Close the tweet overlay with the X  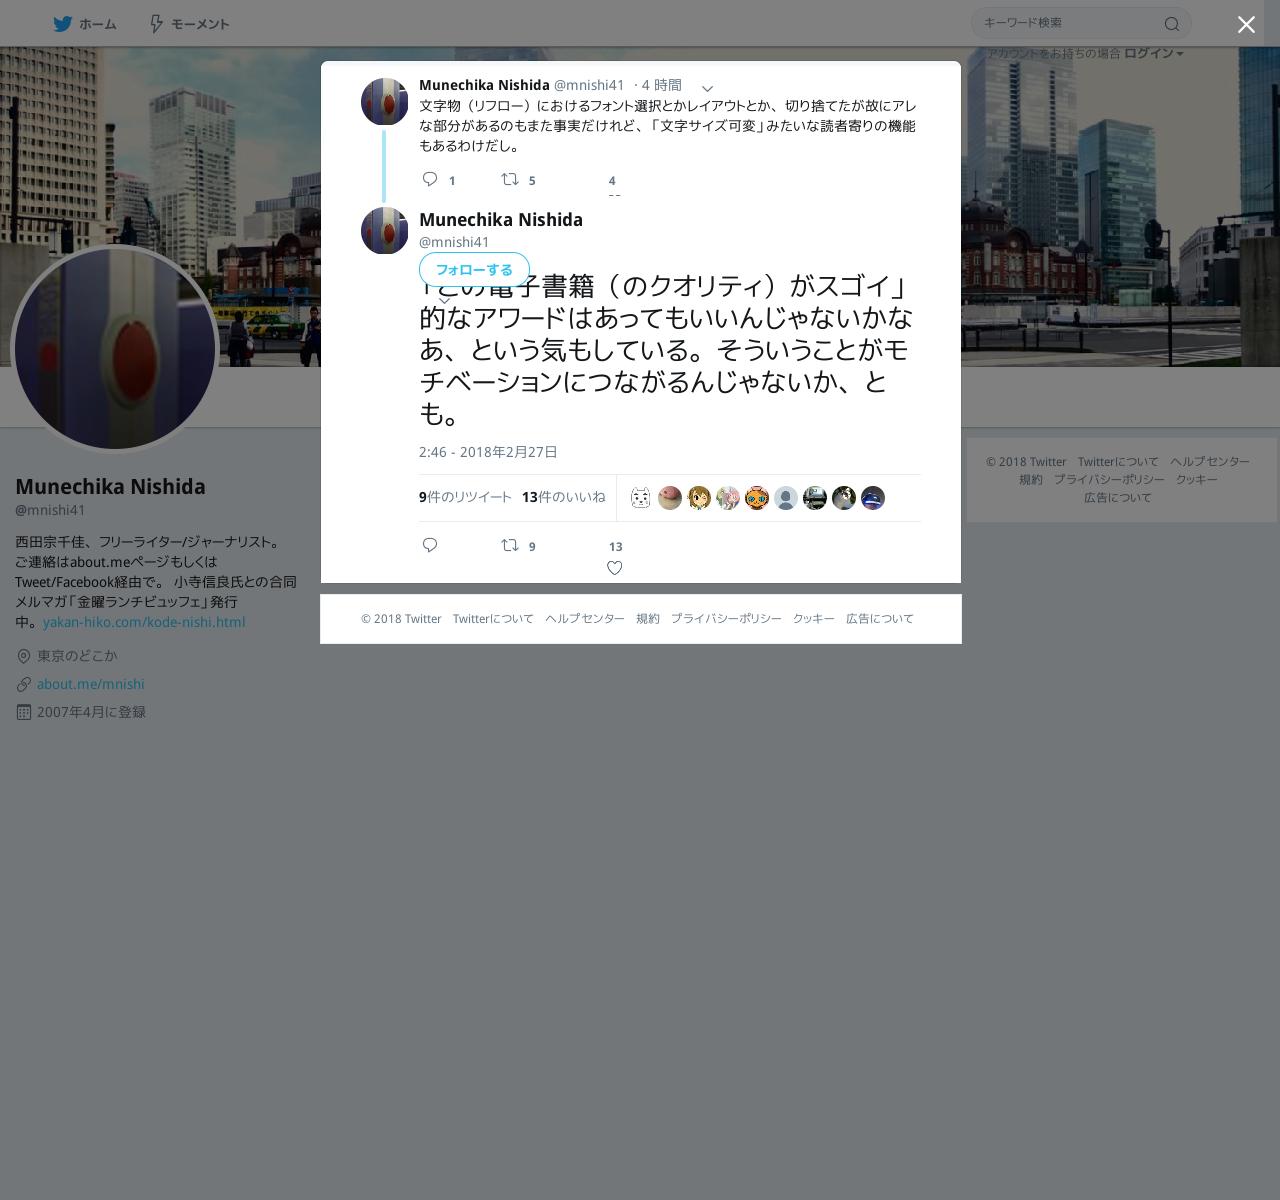coord(1246,25)
